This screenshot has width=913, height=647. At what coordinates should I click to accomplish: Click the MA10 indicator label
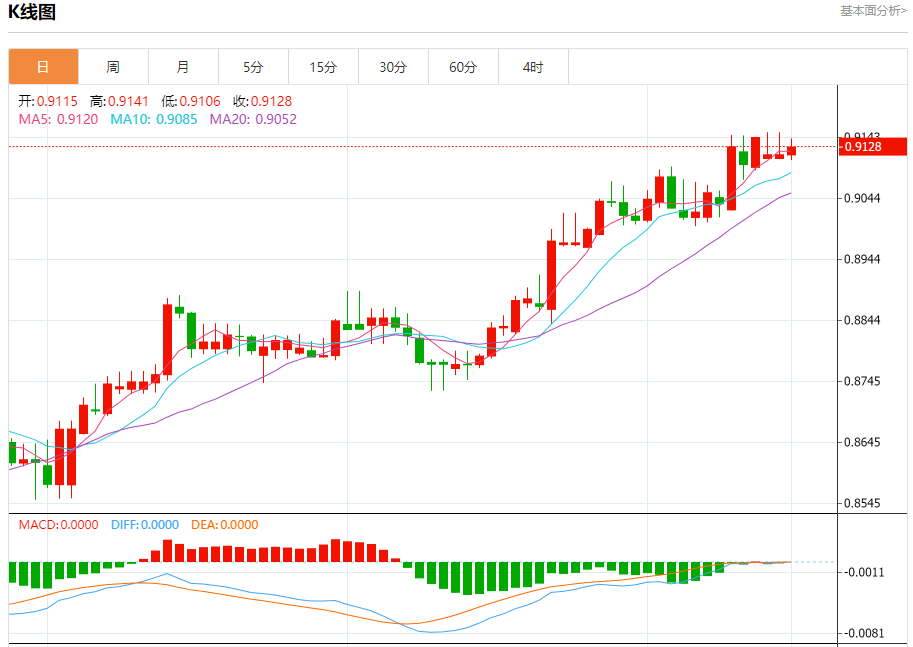point(154,119)
